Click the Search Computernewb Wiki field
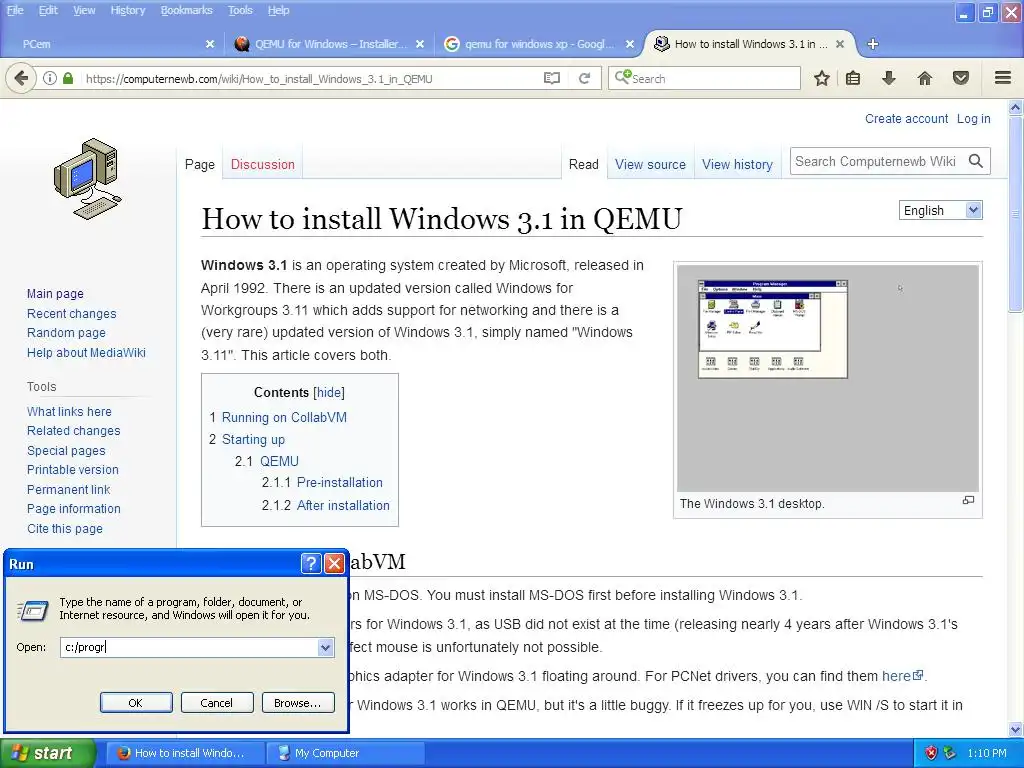Viewport: 1024px width, 768px height. click(878, 161)
